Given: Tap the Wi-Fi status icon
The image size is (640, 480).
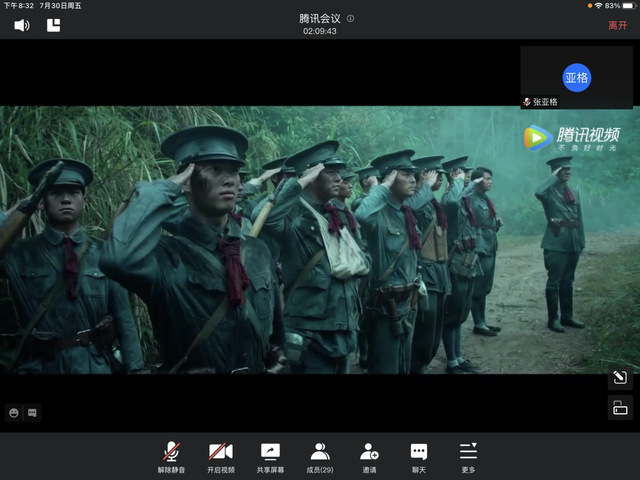Looking at the screenshot, I should [598, 5].
